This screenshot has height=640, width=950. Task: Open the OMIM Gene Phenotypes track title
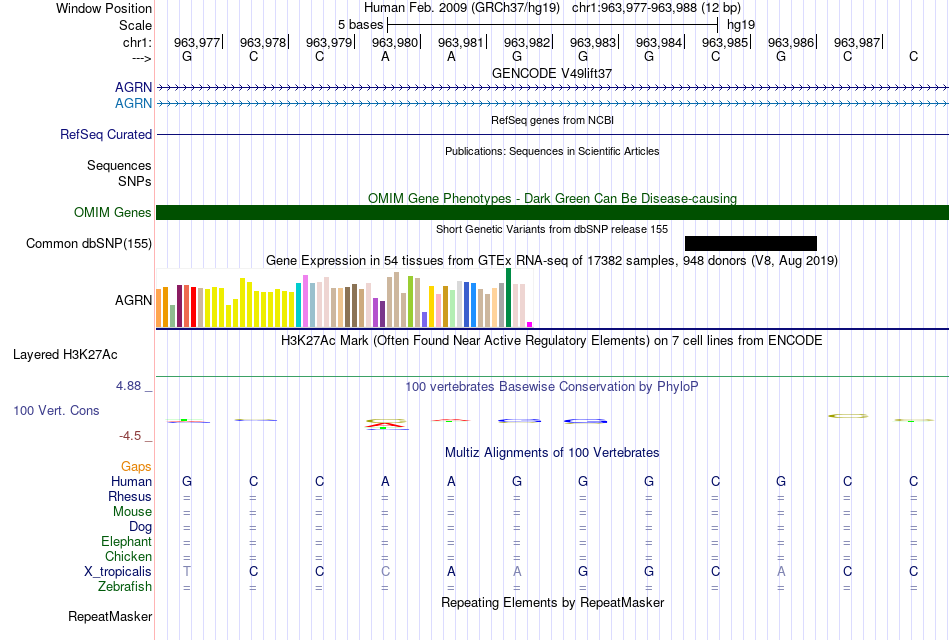click(552, 199)
